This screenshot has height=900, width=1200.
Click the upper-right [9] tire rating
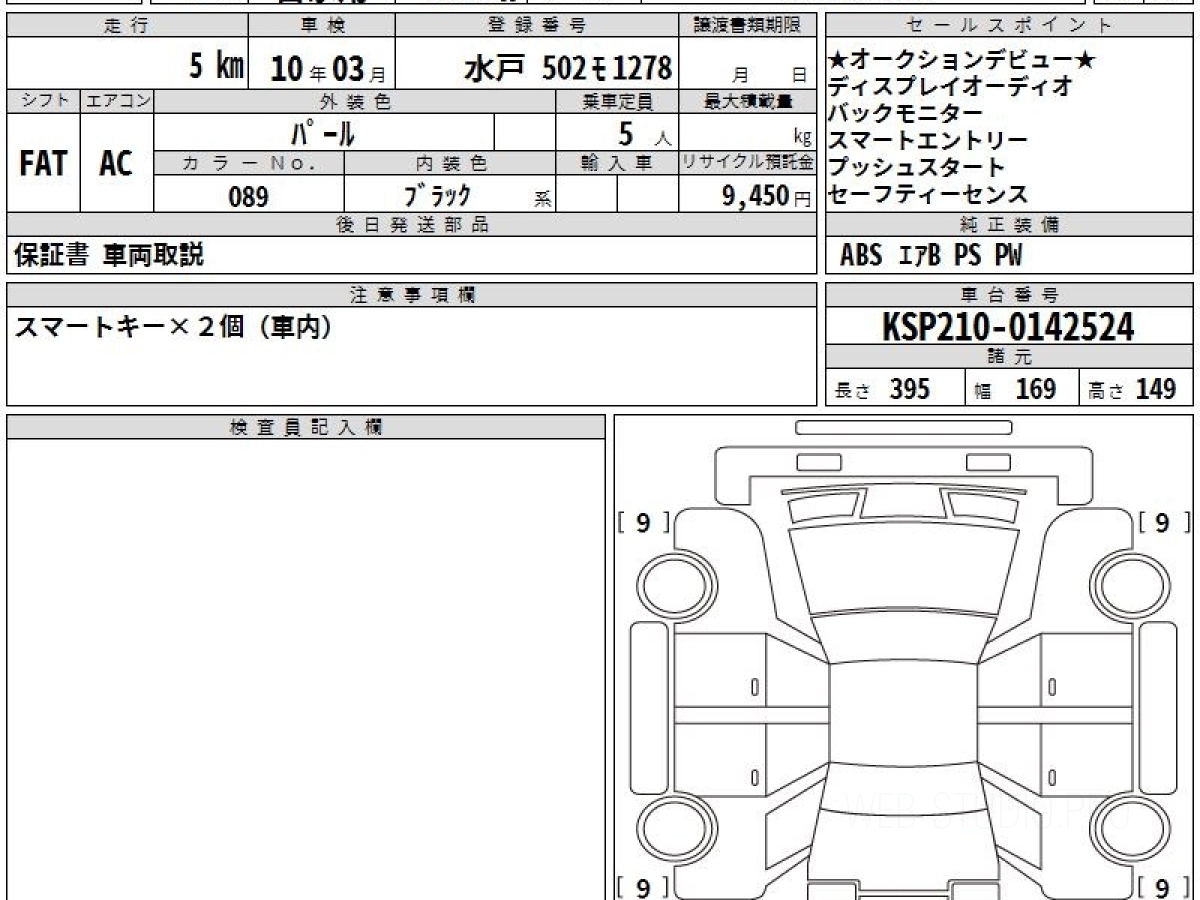pos(1163,522)
